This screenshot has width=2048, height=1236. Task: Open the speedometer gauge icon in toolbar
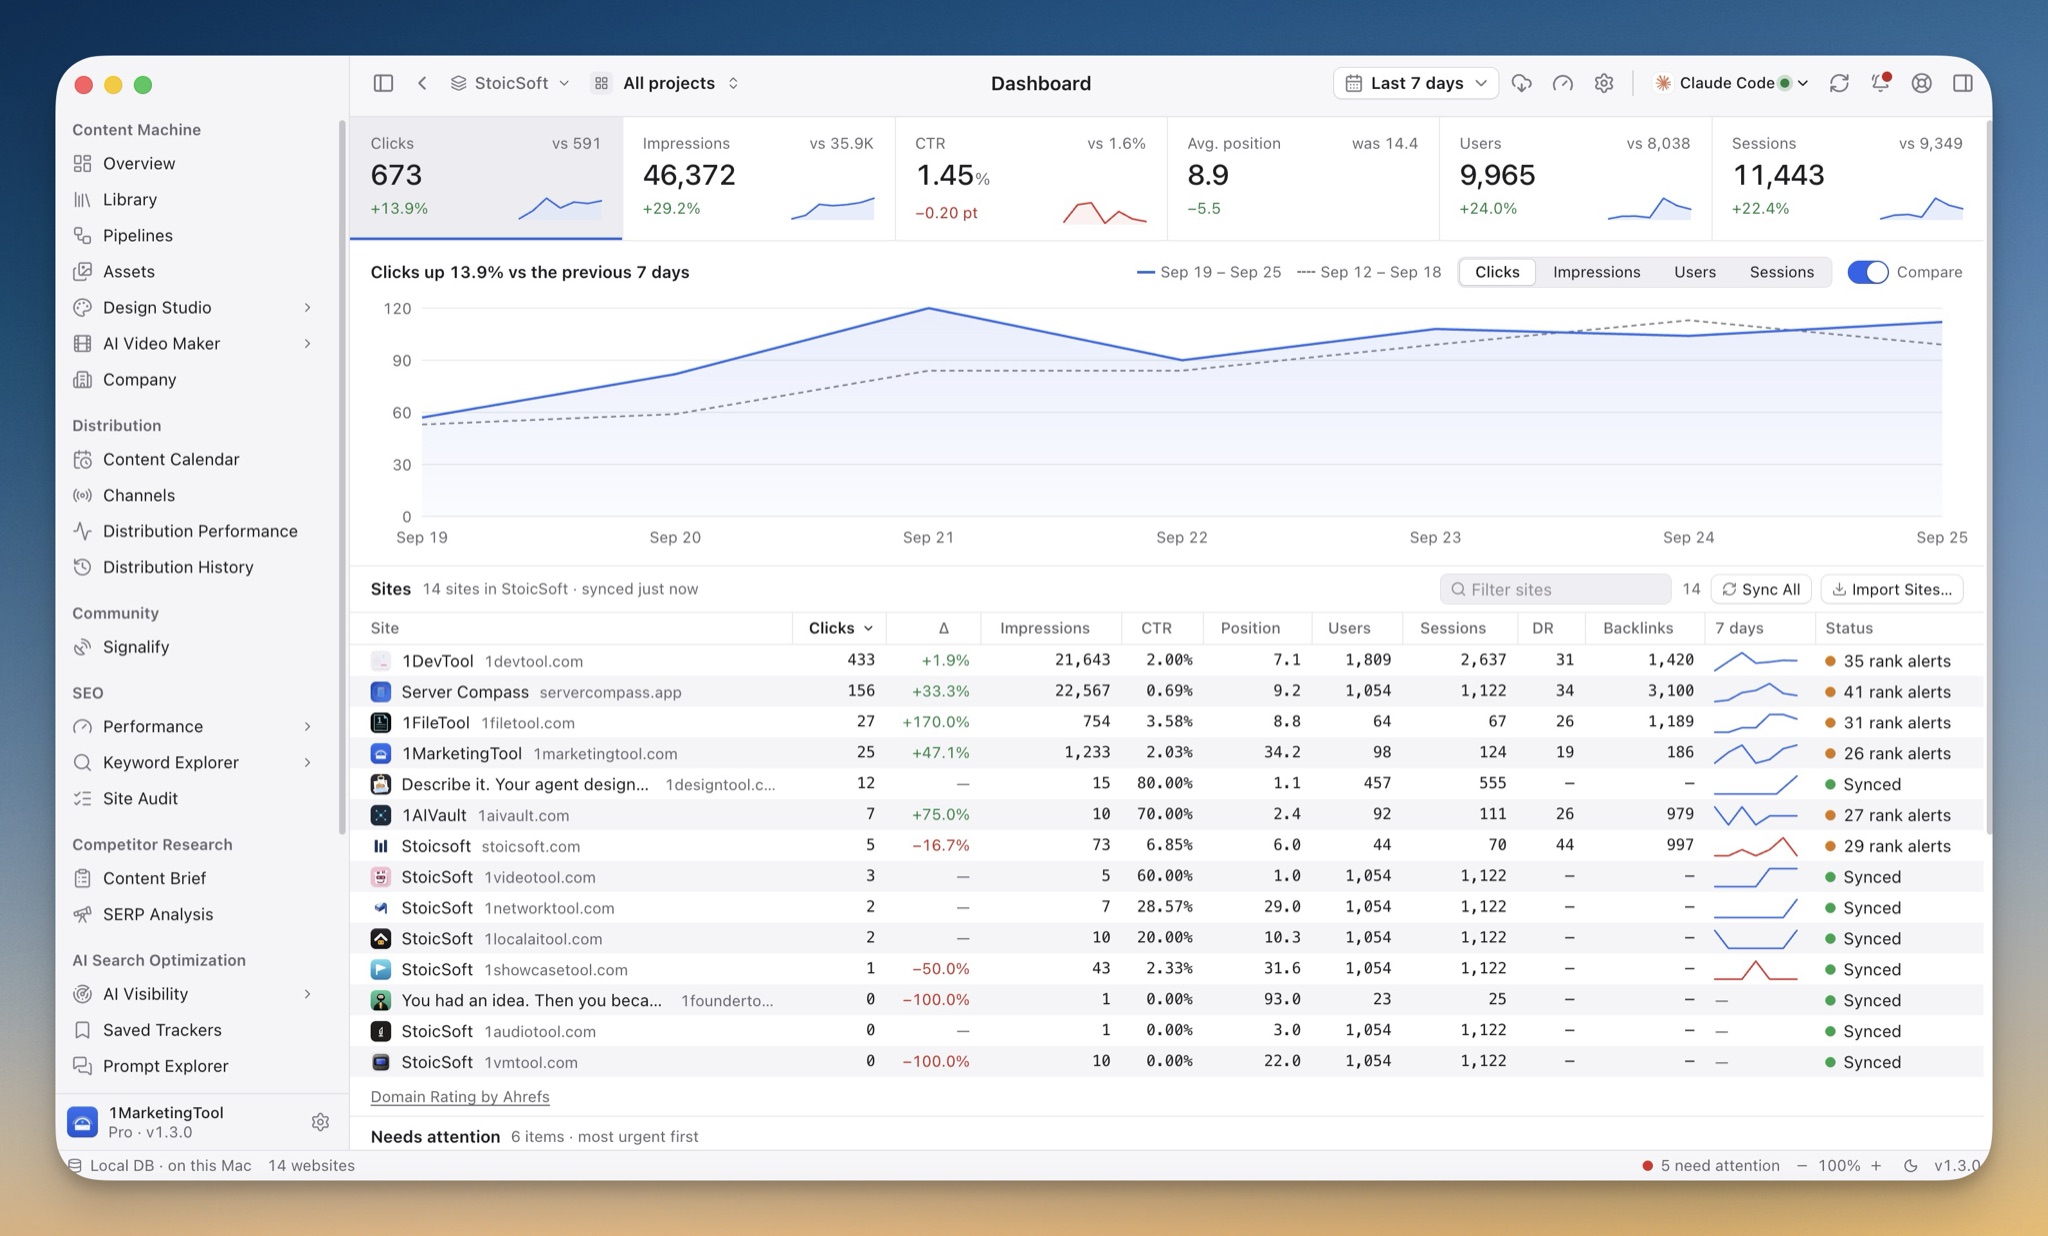coord(1563,83)
